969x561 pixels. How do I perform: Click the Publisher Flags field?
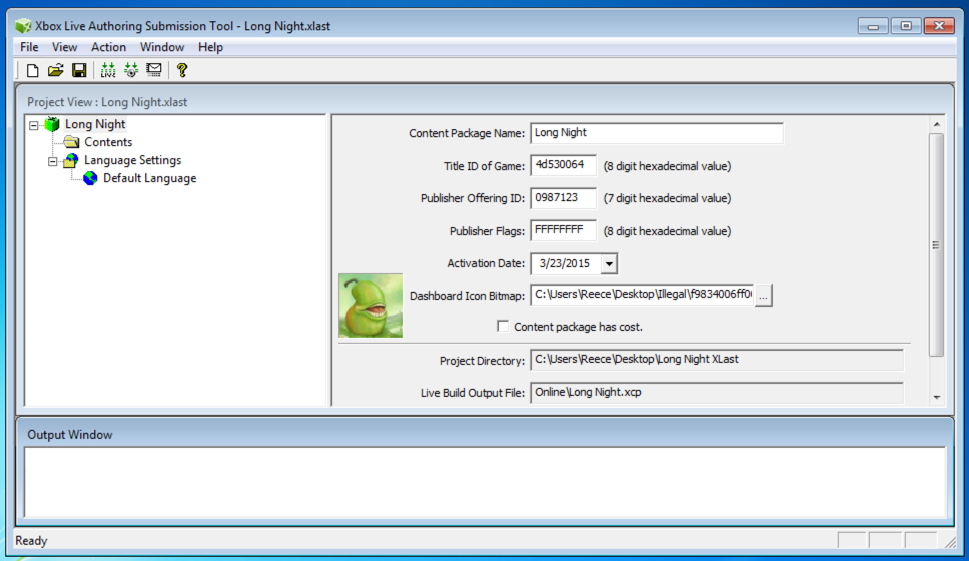(563, 230)
